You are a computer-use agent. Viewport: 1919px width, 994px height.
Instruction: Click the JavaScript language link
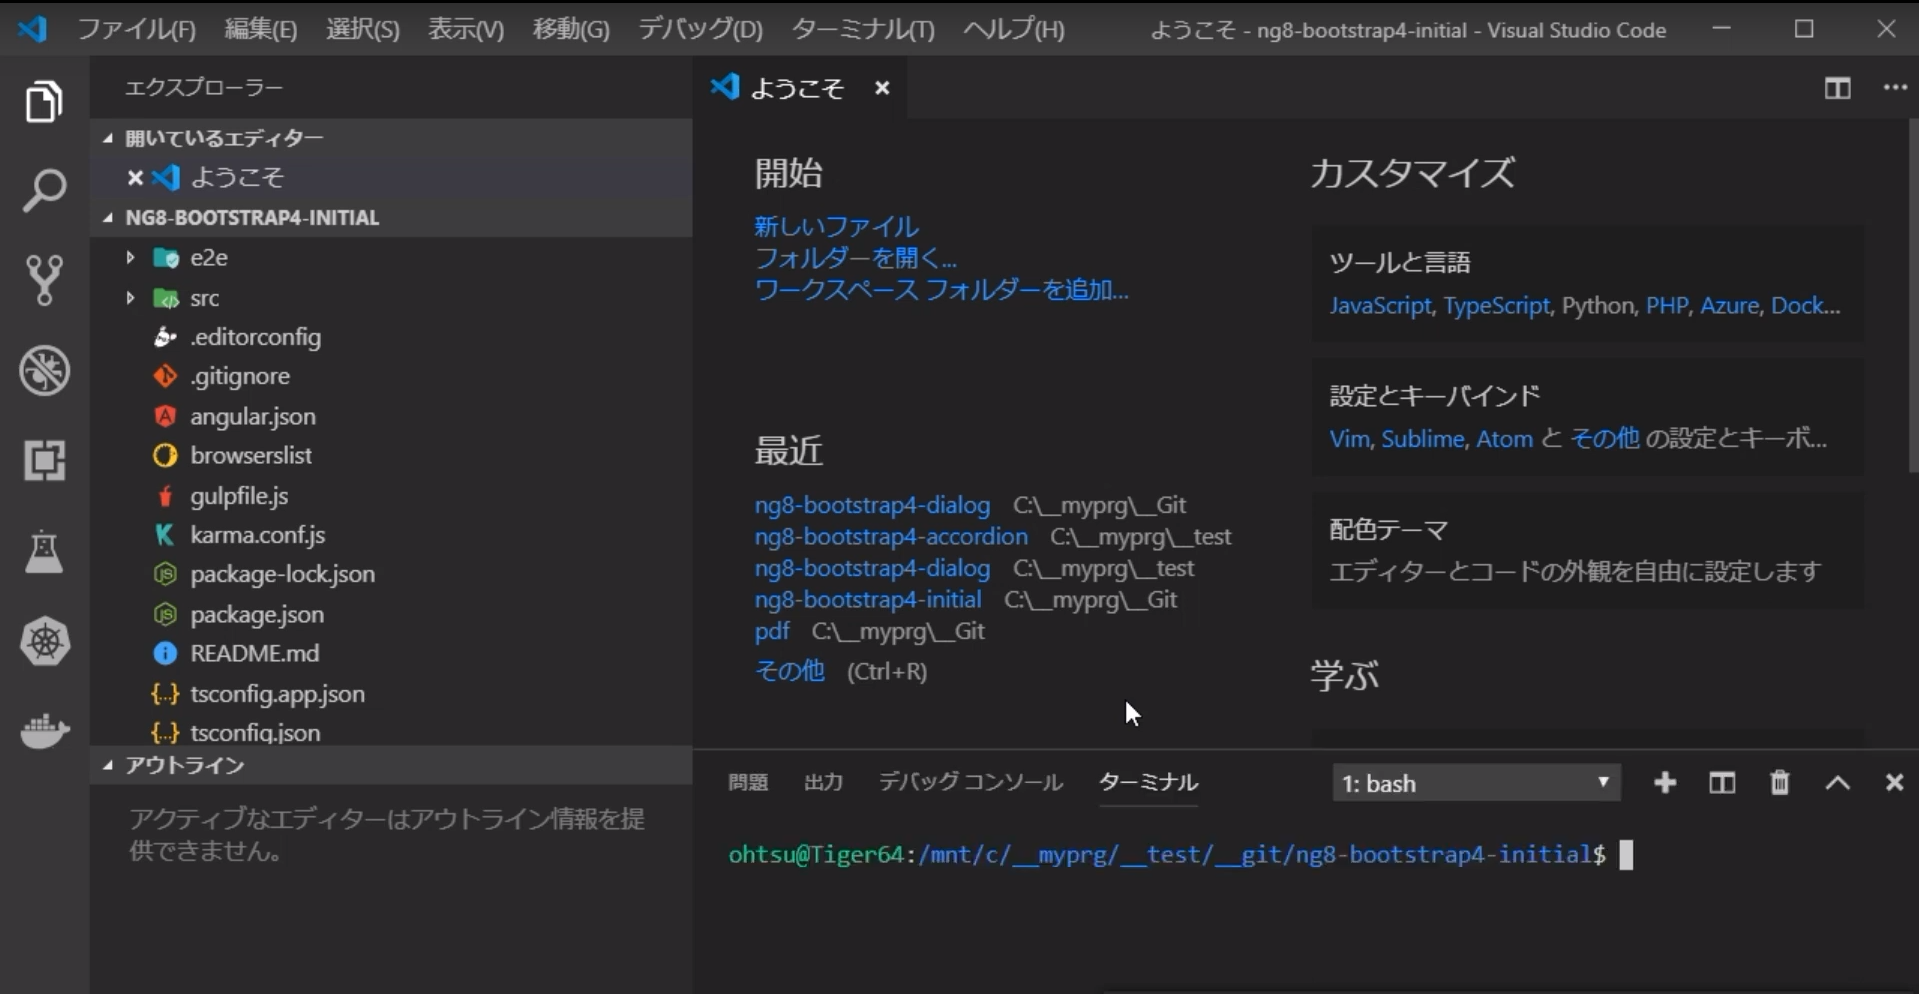coord(1380,306)
